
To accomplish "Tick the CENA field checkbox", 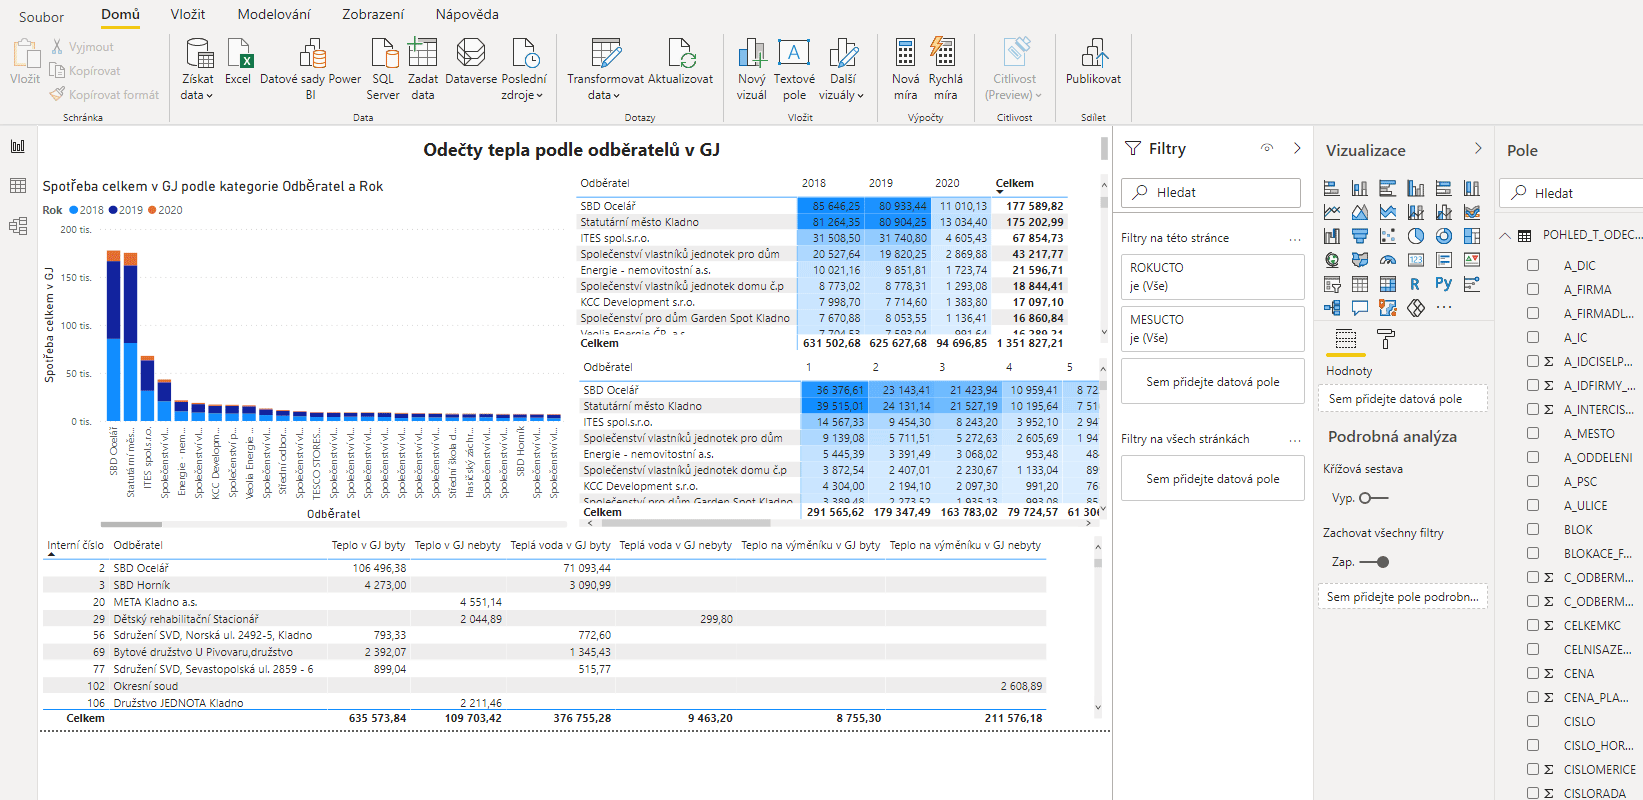I will click(1533, 673).
